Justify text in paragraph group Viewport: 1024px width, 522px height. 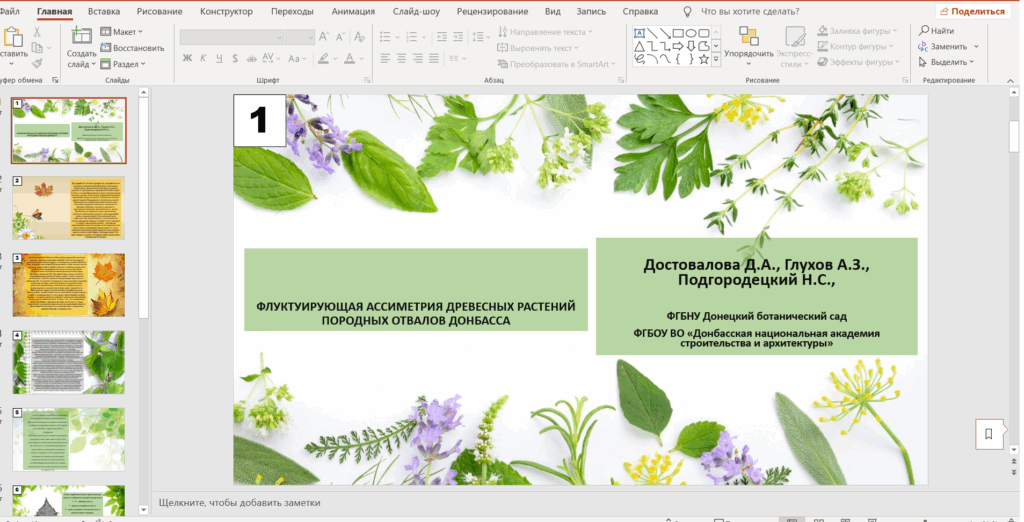pyautogui.click(x=434, y=58)
